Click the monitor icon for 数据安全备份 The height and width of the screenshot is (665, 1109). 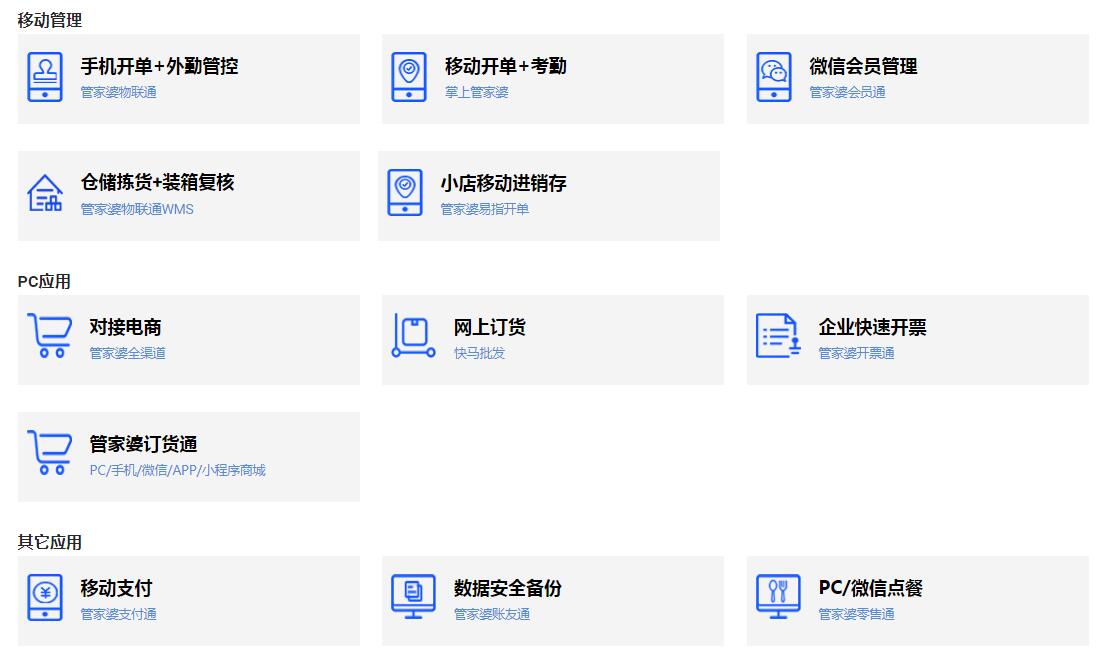(413, 597)
